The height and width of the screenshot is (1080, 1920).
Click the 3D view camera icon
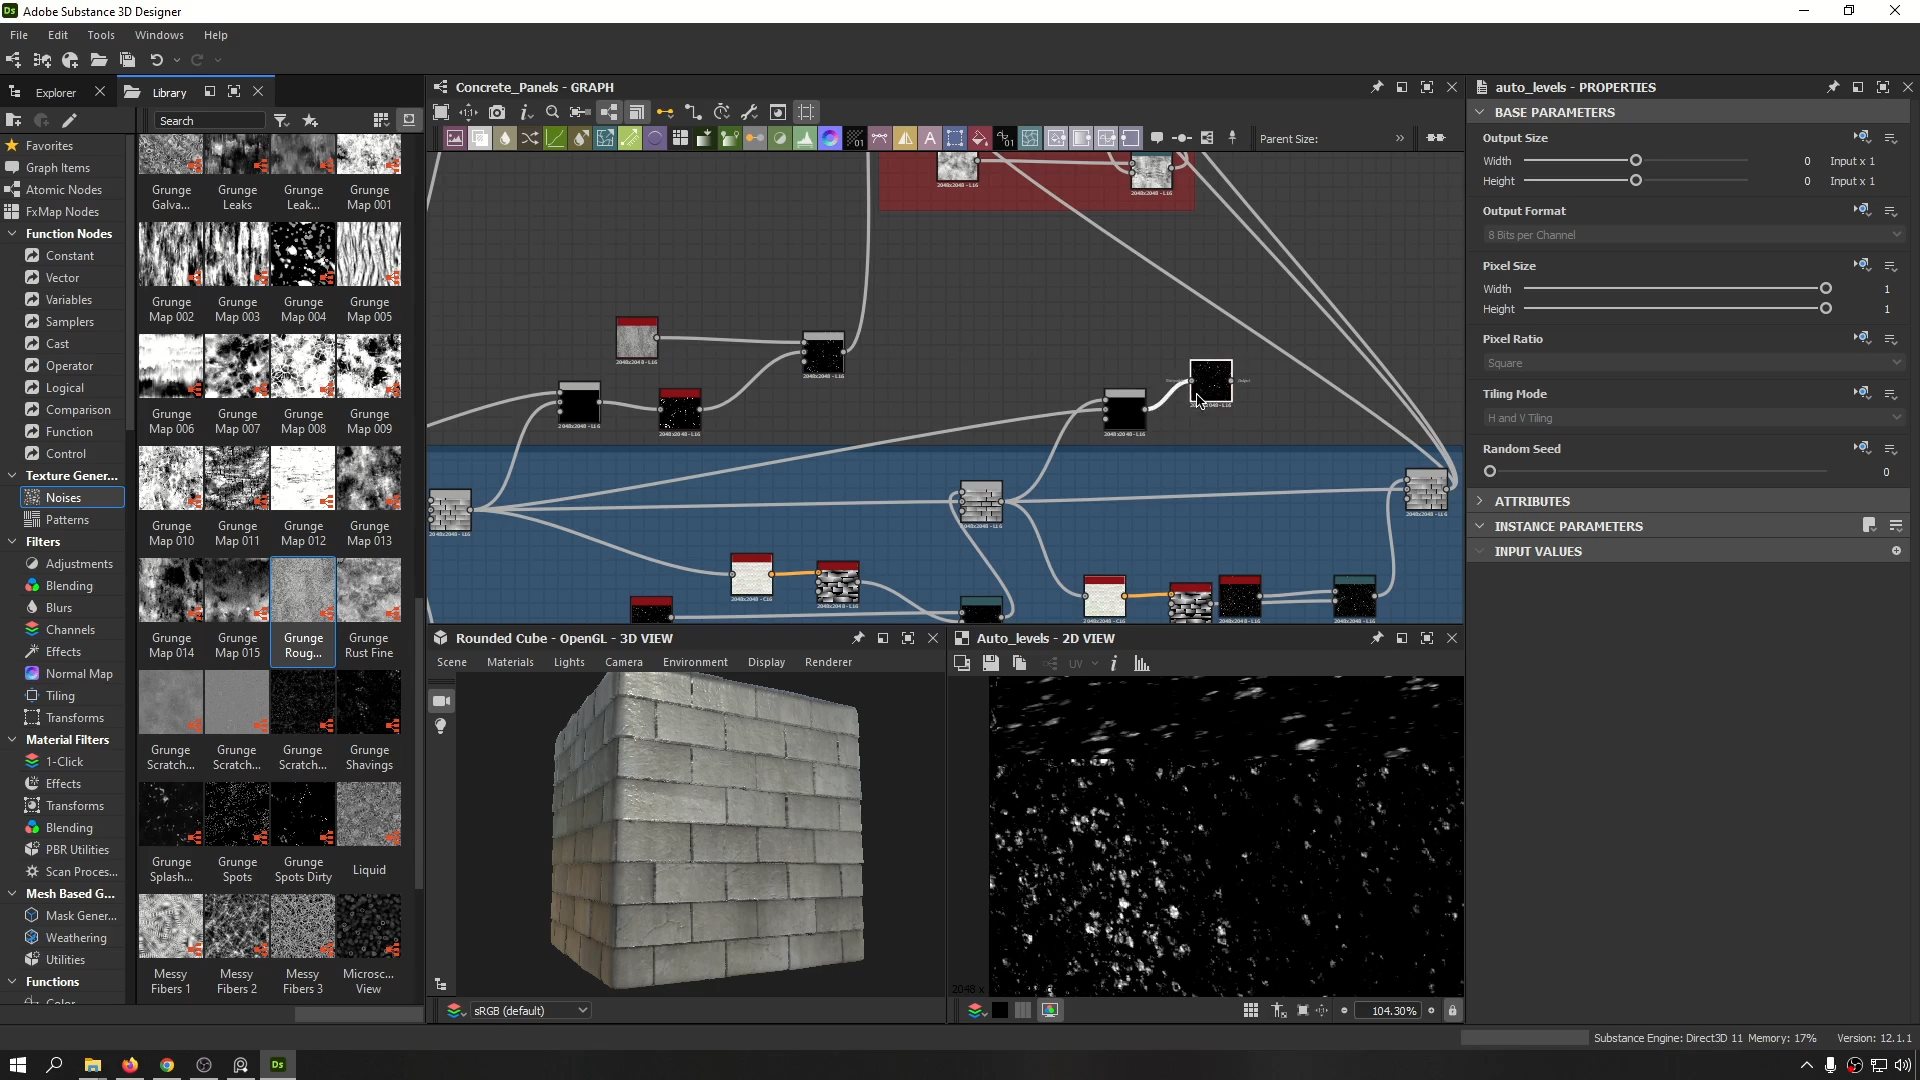tap(441, 701)
